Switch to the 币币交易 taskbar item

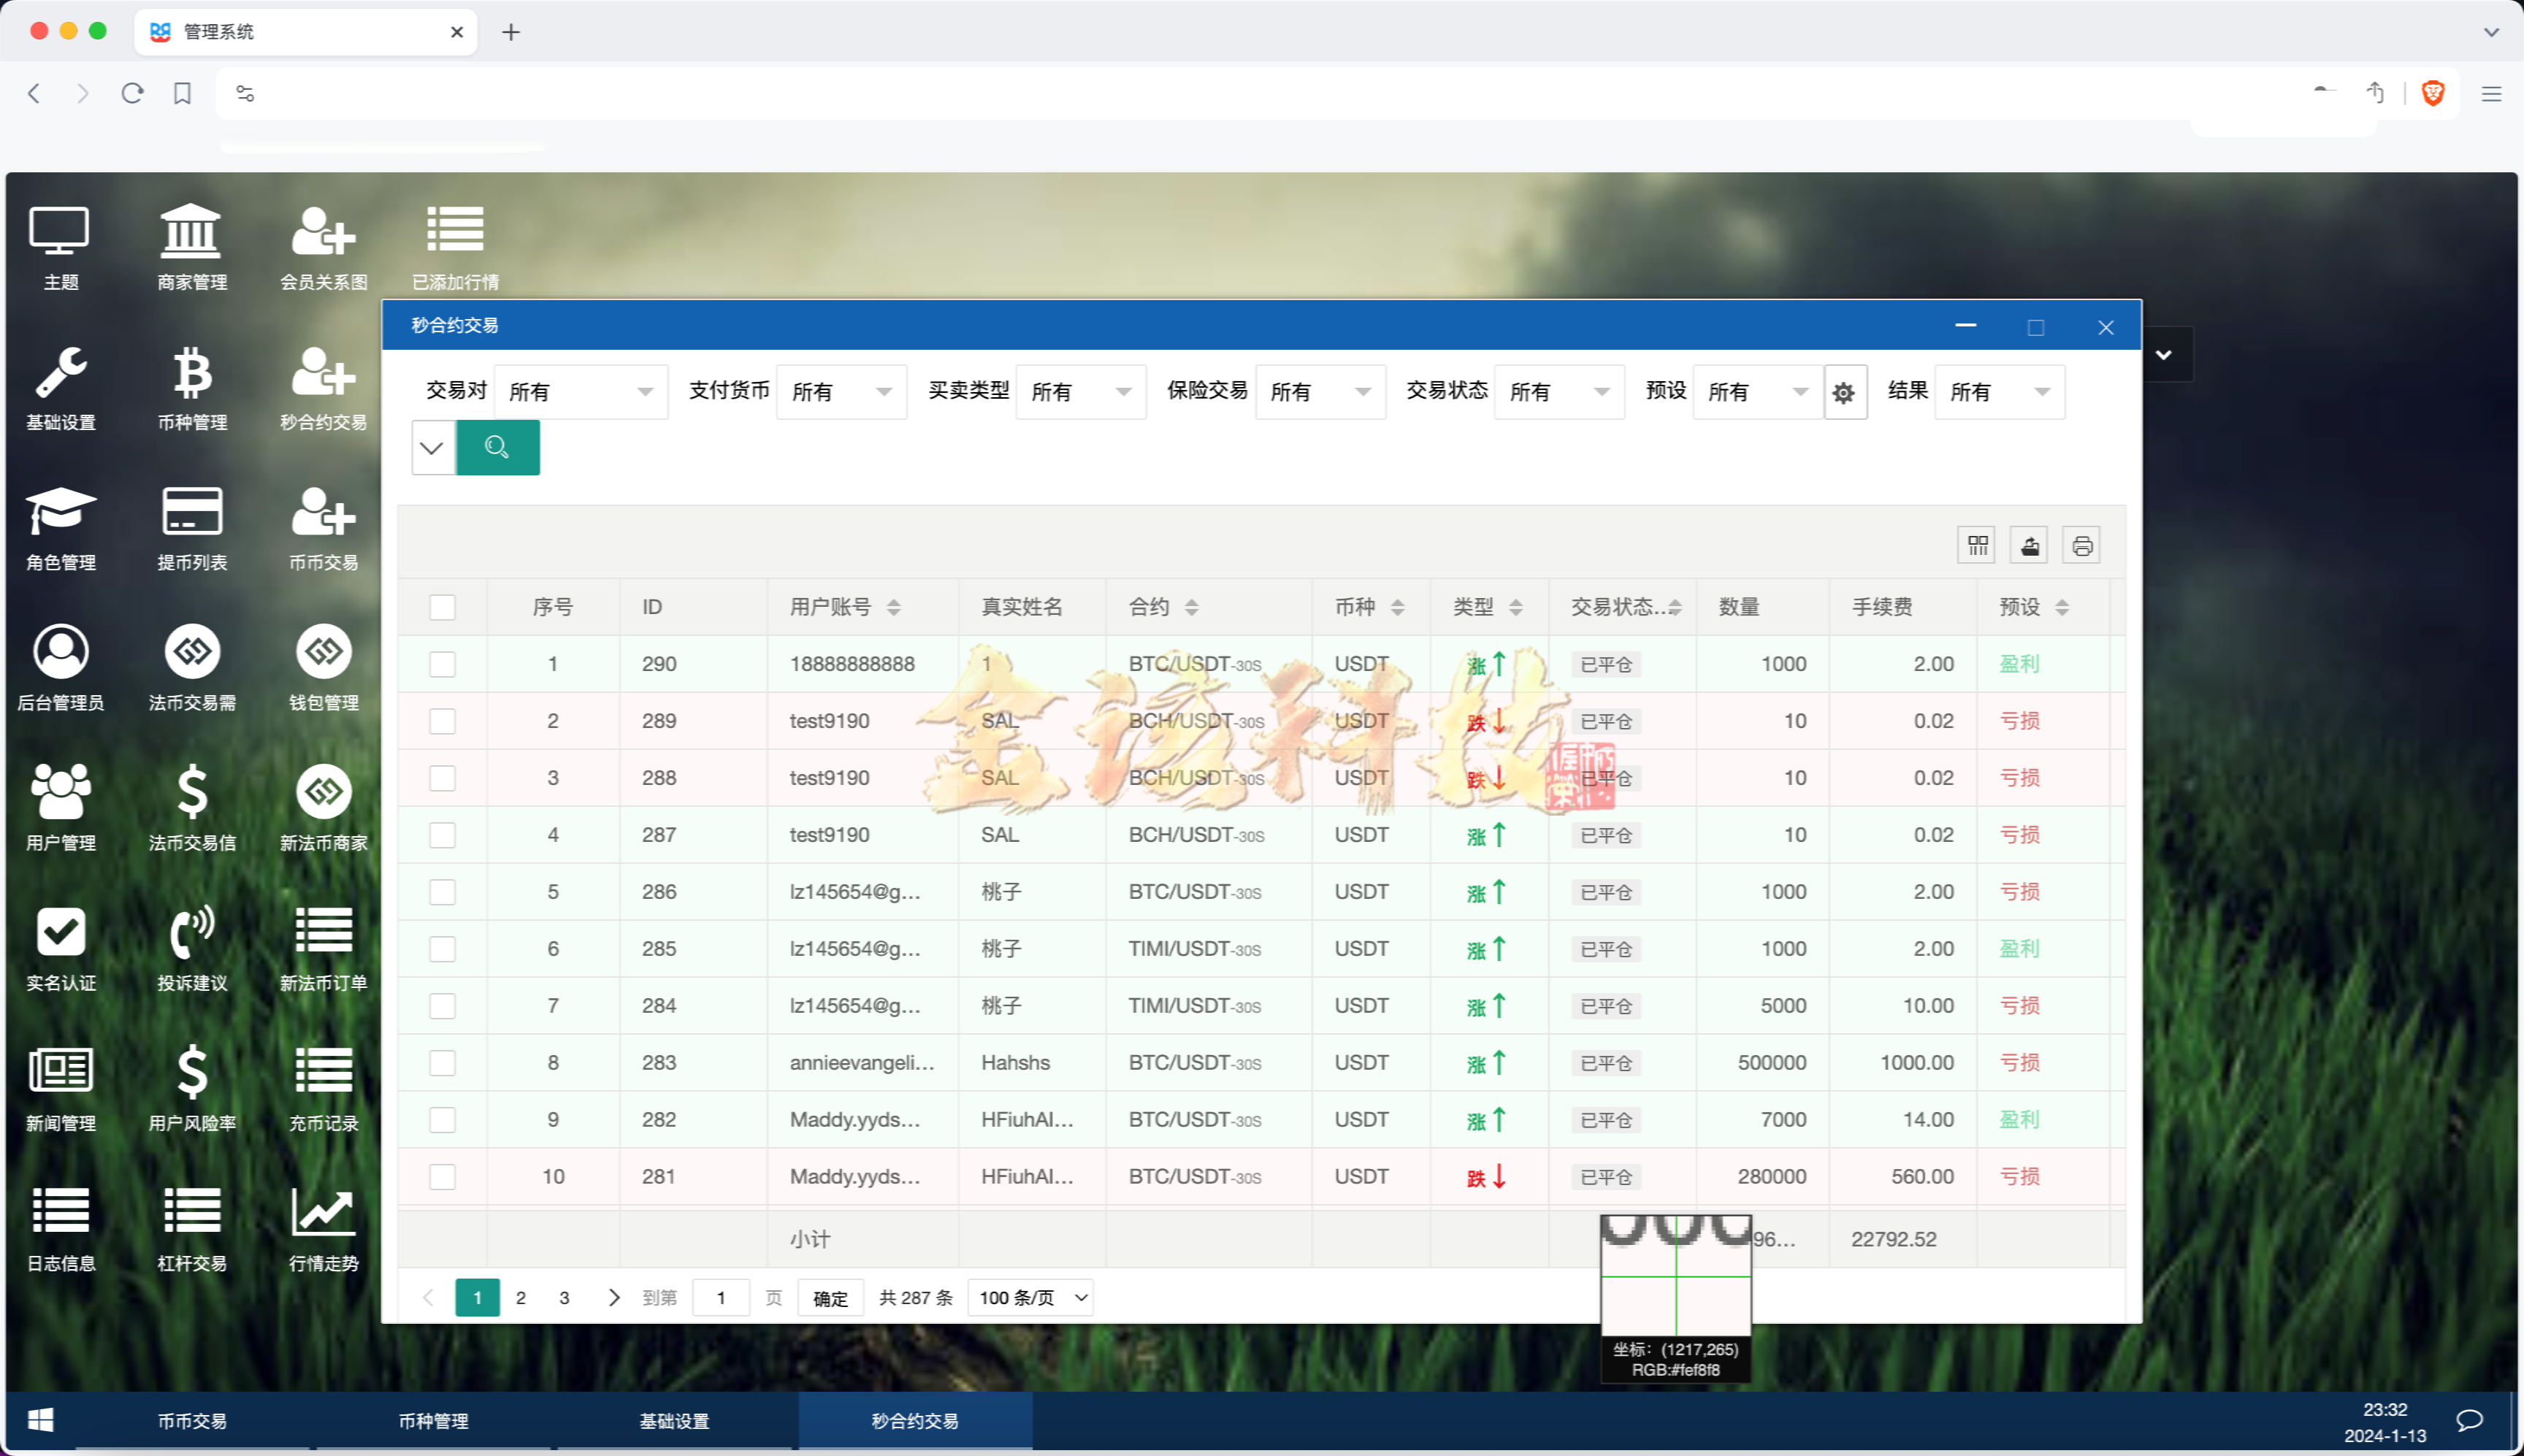191,1420
